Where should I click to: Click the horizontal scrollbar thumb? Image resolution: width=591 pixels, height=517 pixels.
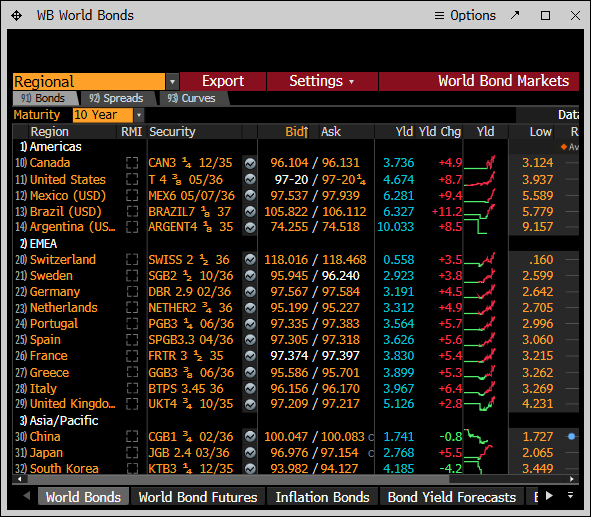pyautogui.click(x=238, y=479)
